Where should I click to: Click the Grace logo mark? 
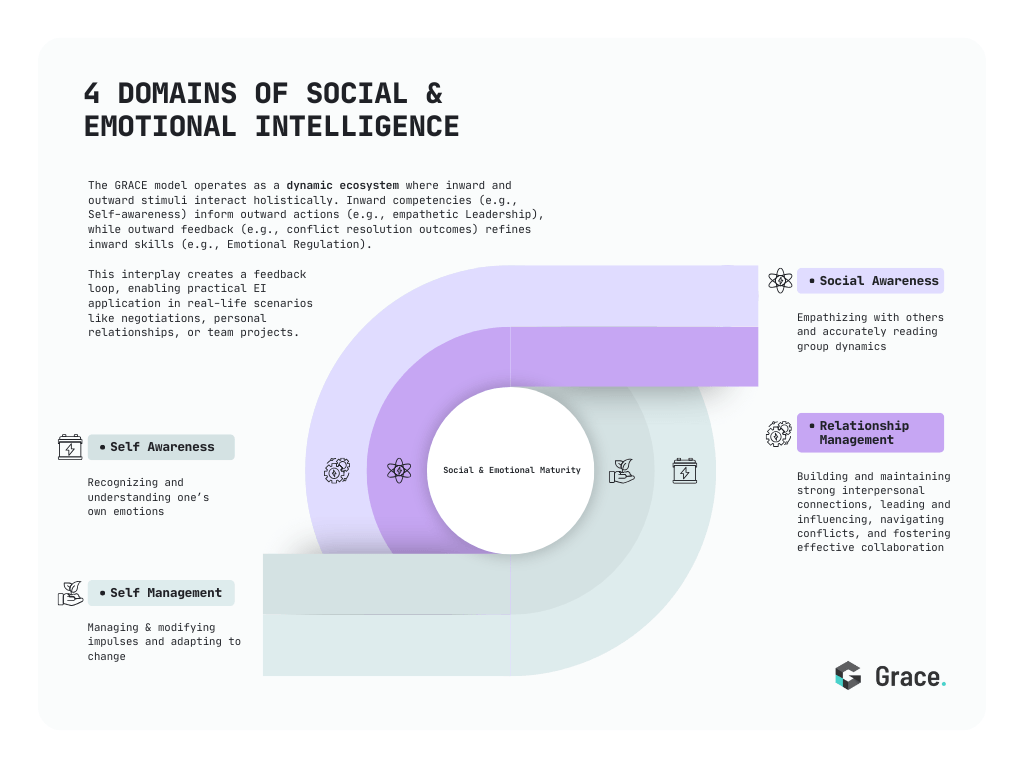pyautogui.click(x=848, y=676)
